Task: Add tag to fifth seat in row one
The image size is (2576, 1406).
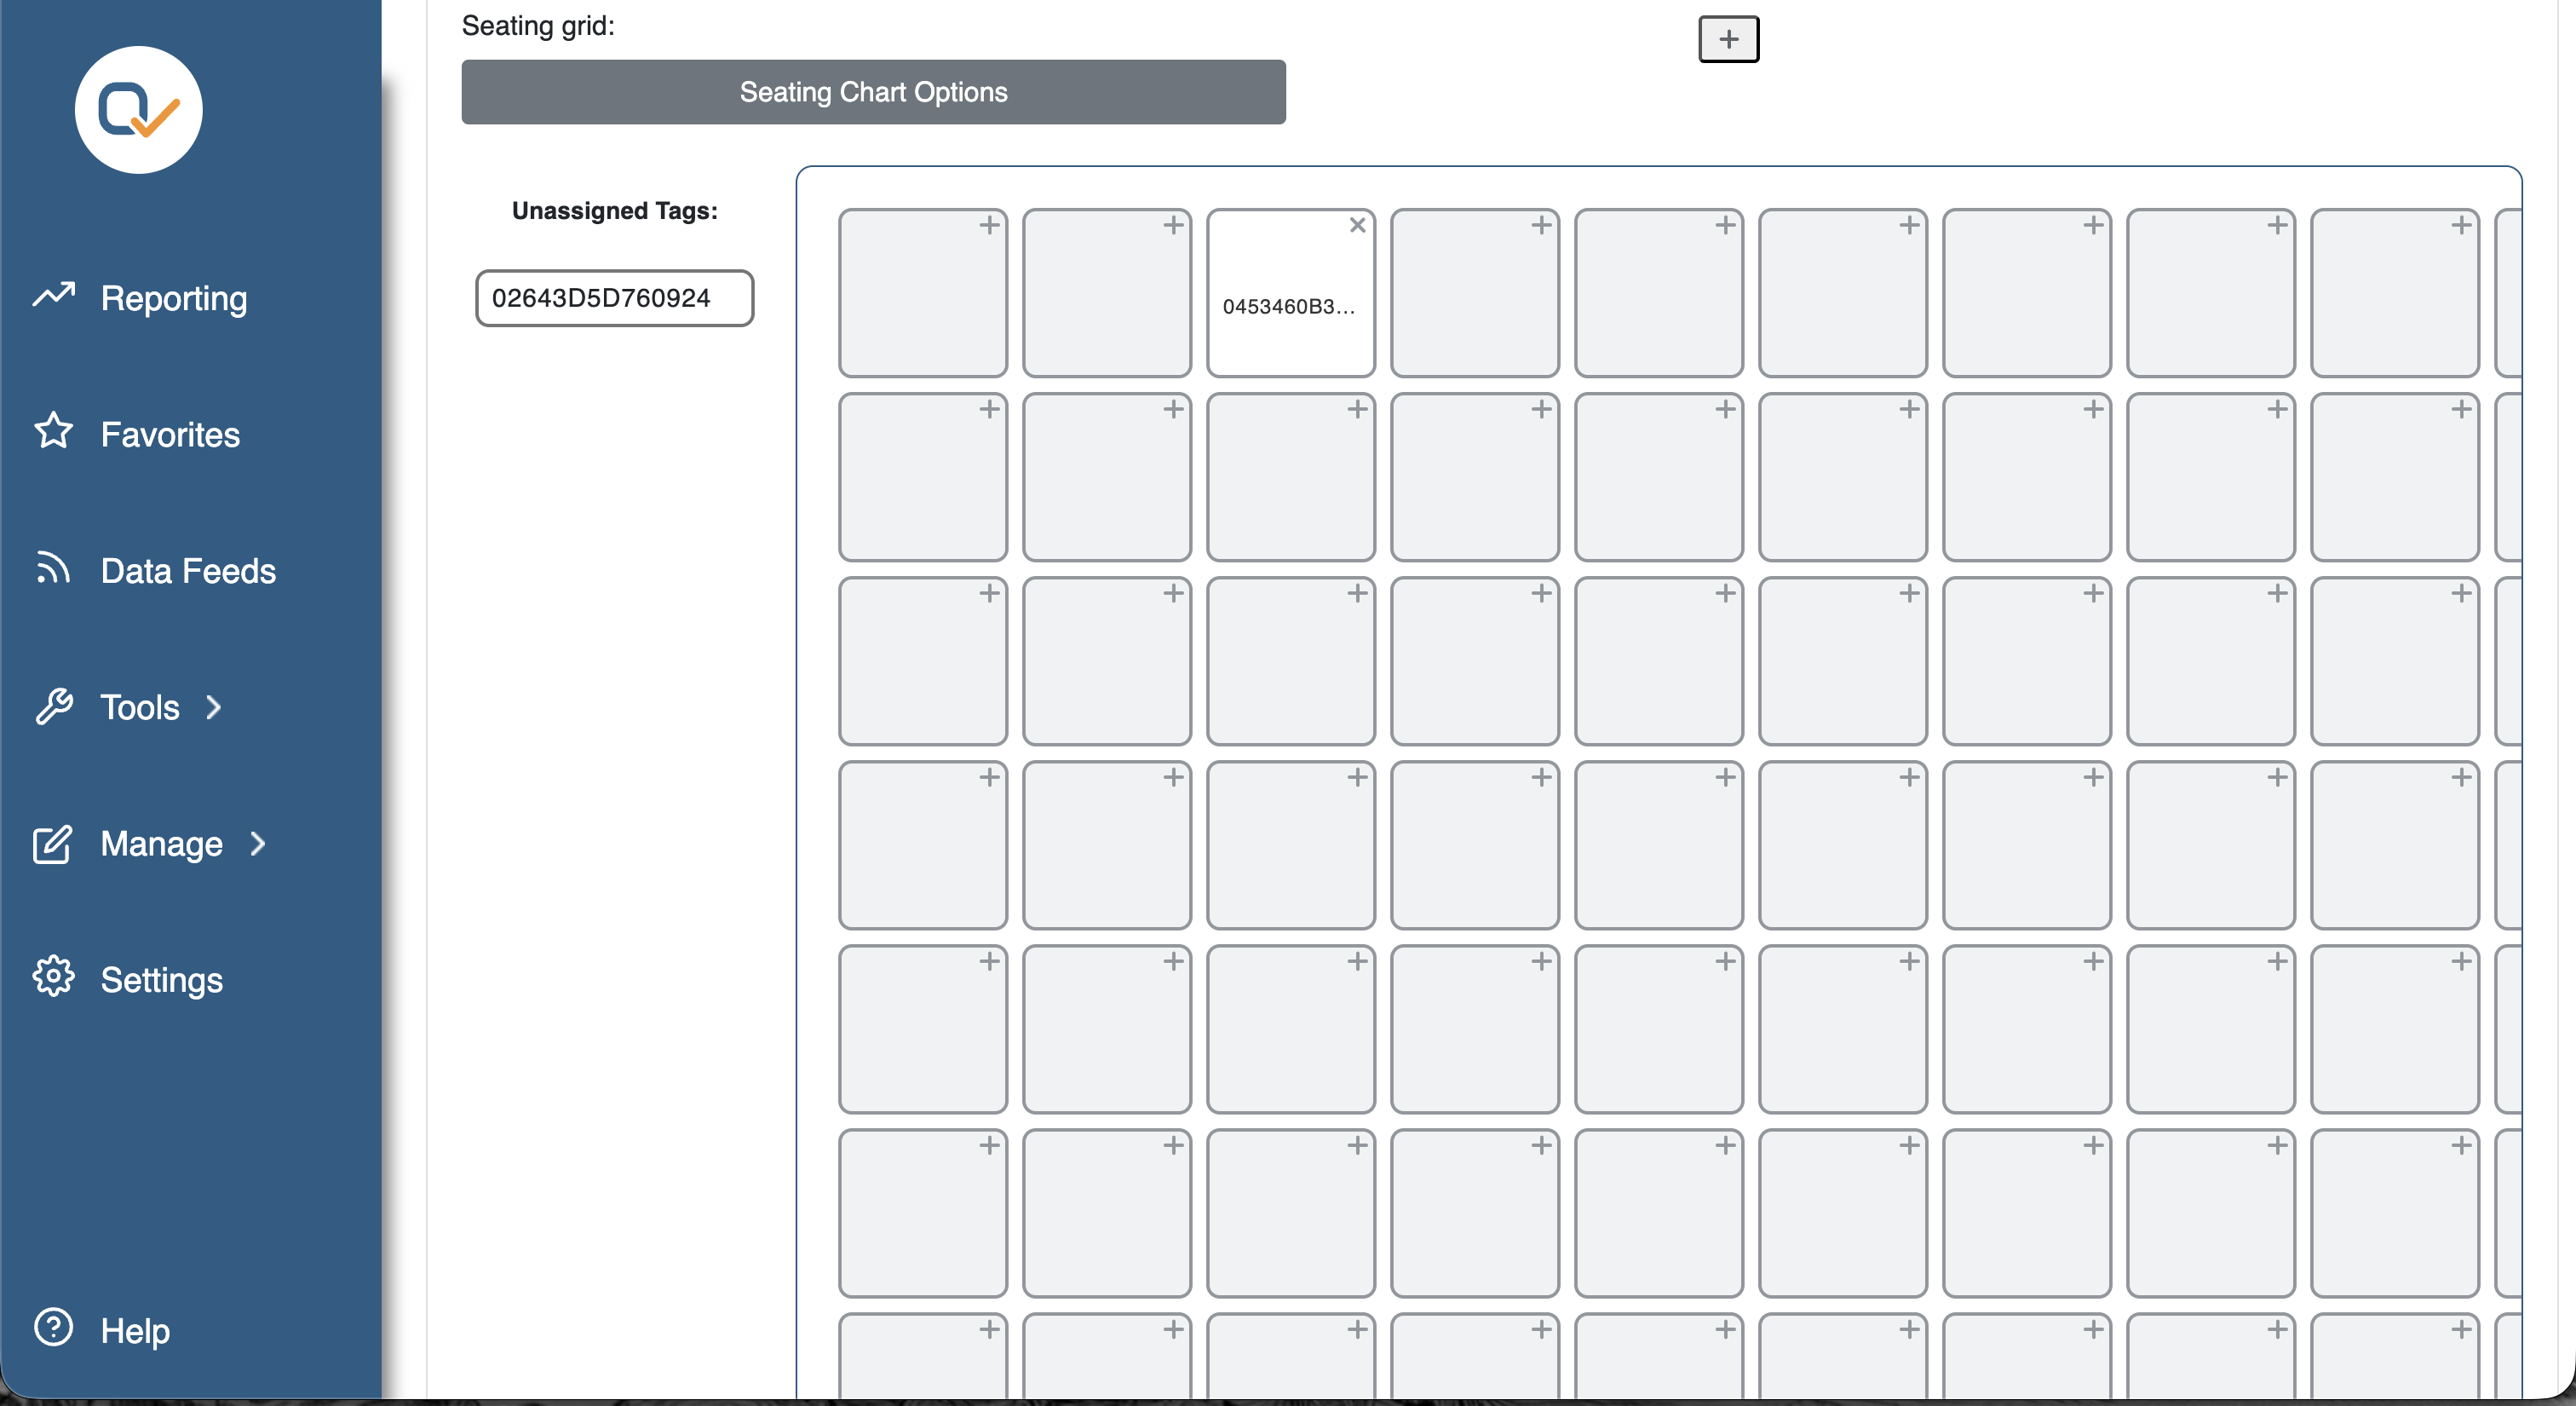Action: click(x=1725, y=225)
